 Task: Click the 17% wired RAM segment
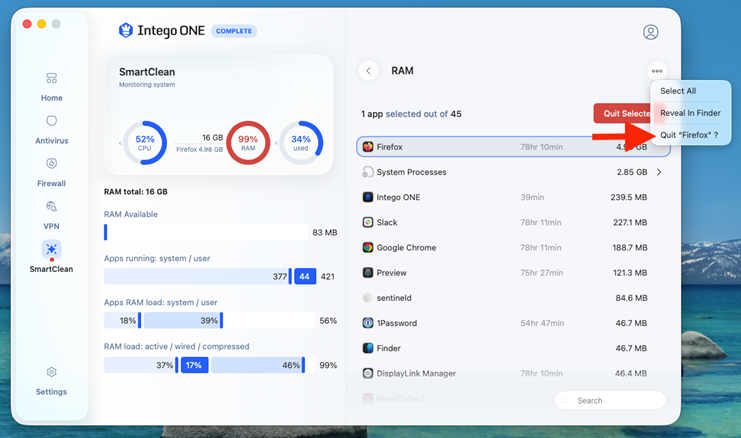tap(194, 365)
